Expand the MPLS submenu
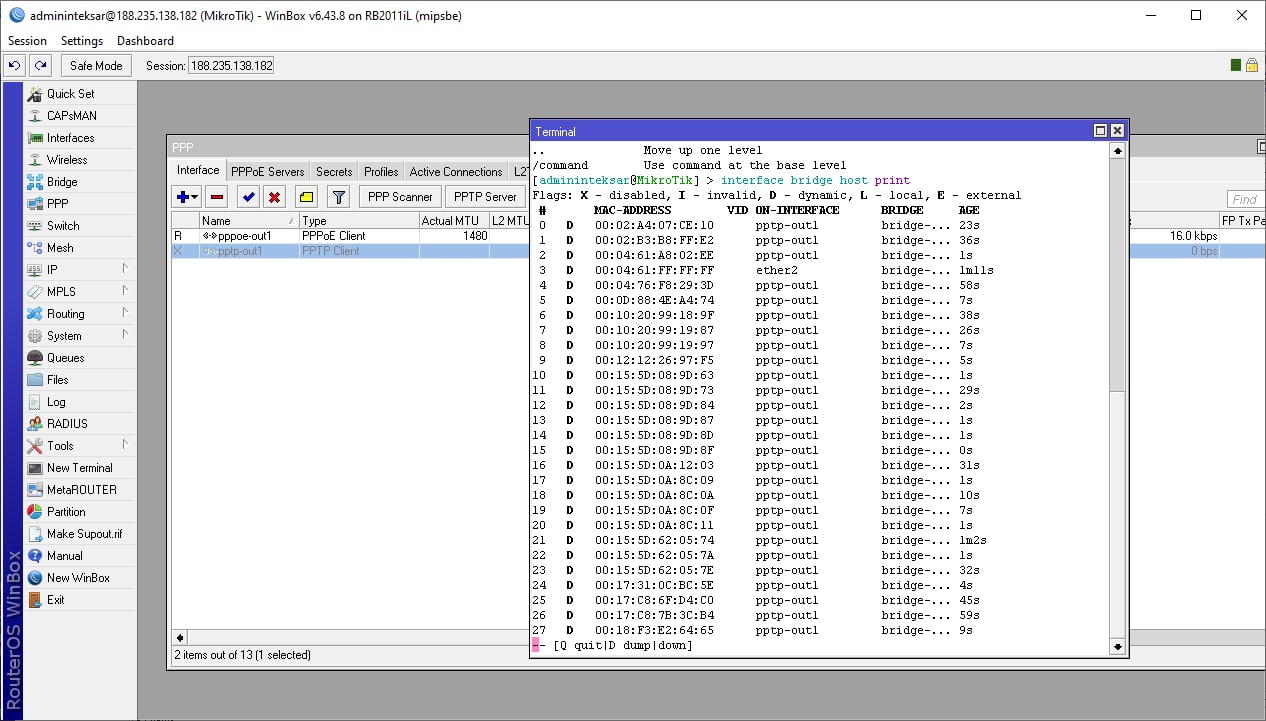This screenshot has width=1266, height=721. pyautogui.click(x=80, y=292)
